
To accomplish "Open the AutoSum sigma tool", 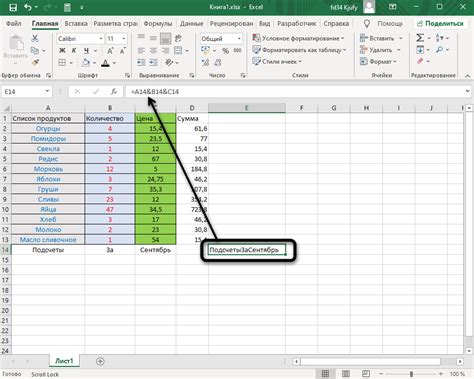I will [x=420, y=38].
